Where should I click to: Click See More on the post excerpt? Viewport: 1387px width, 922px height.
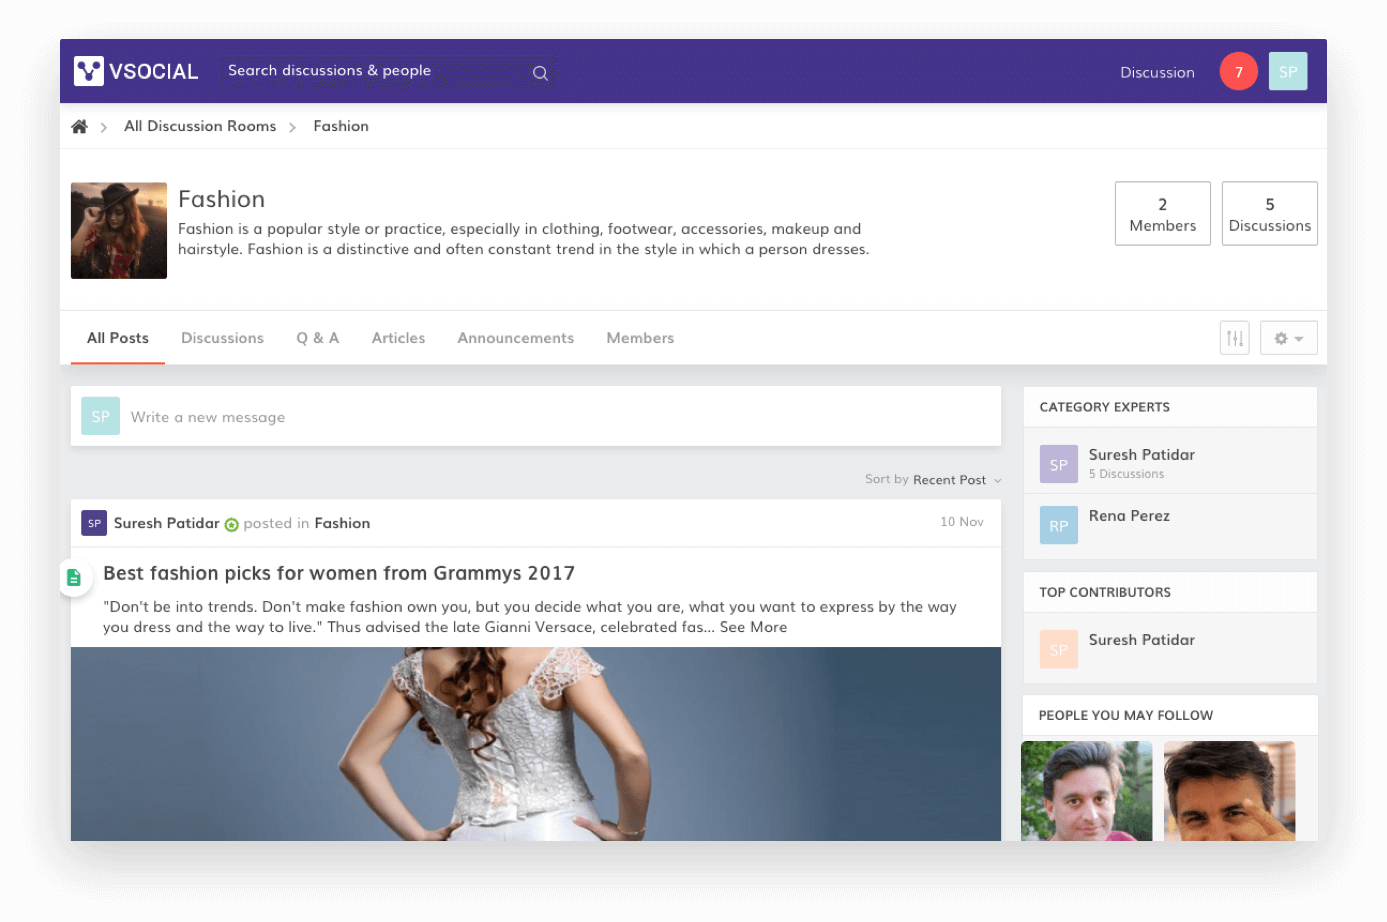click(x=753, y=627)
